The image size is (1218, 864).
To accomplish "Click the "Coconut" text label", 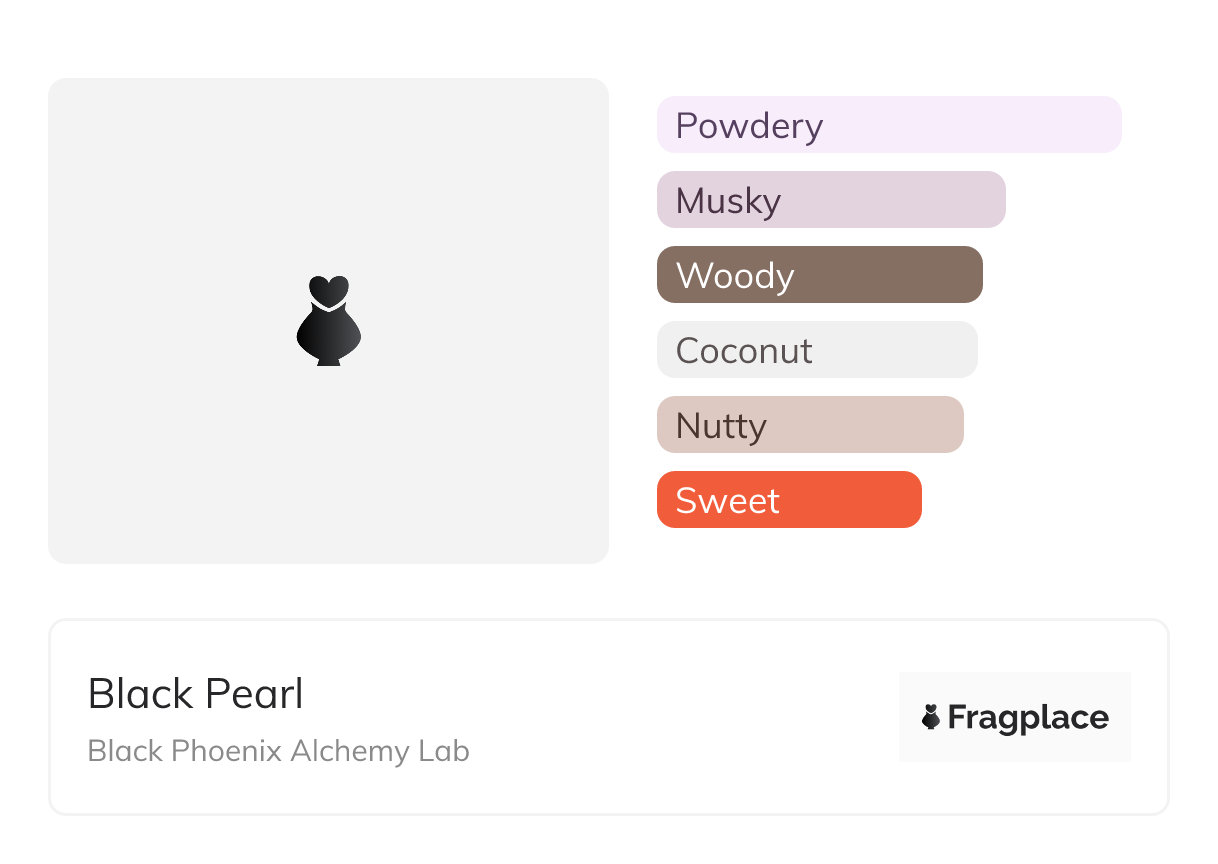I will point(744,351).
